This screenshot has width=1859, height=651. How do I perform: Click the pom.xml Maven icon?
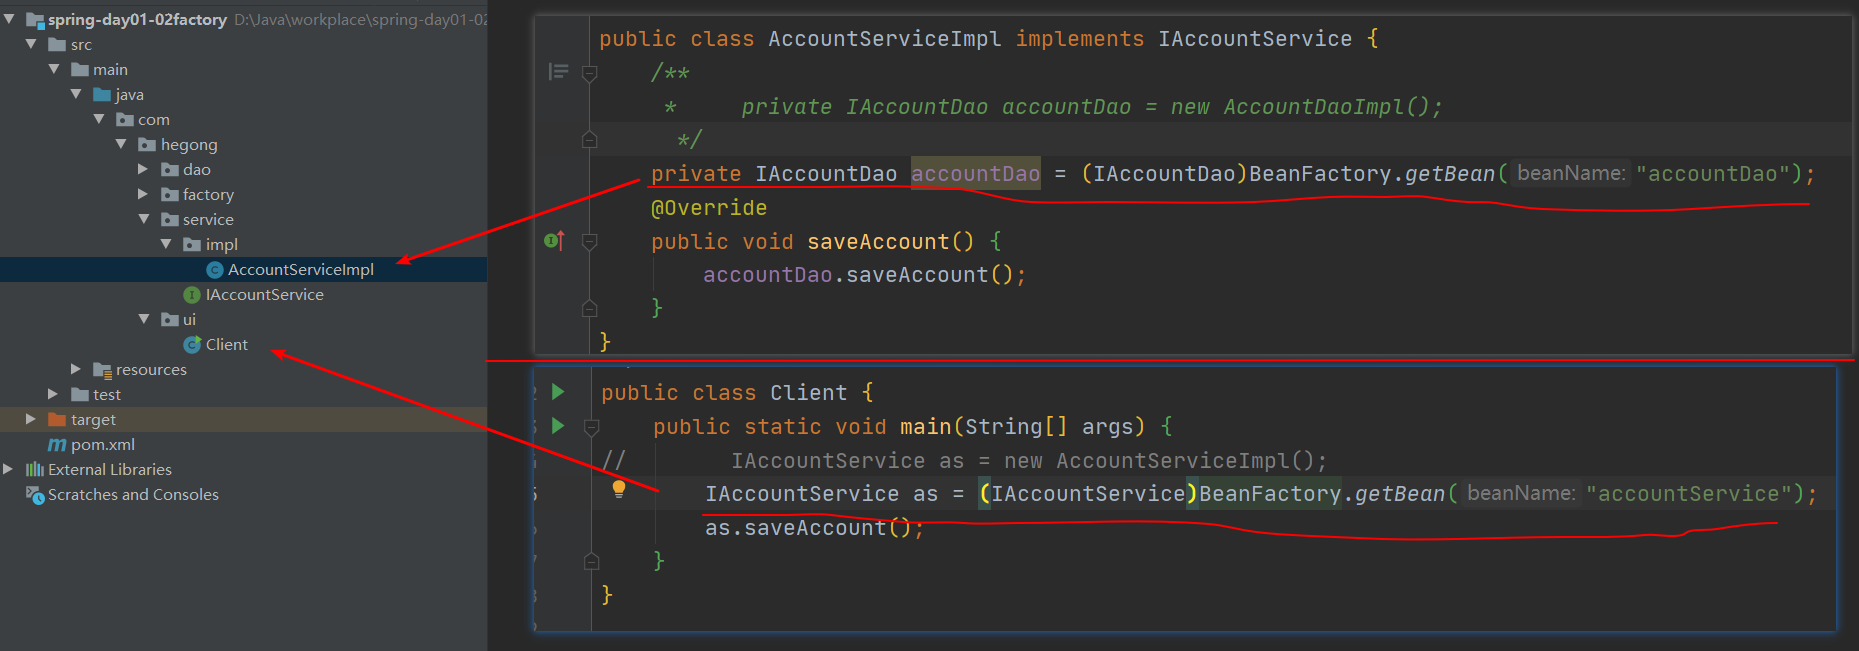click(x=57, y=445)
